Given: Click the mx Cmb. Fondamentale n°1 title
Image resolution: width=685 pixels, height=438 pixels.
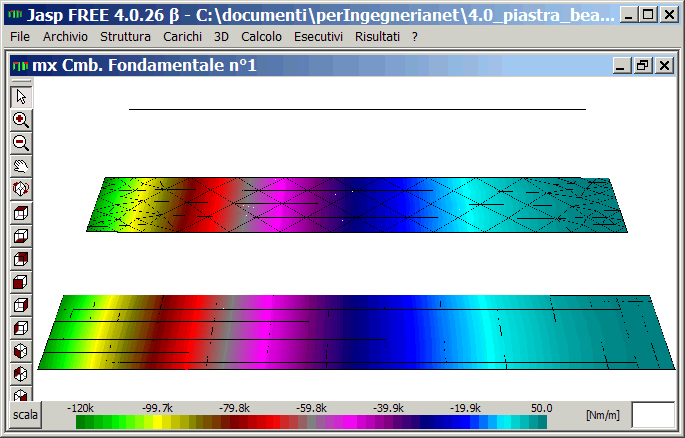Looking at the screenshot, I should 144,66.
